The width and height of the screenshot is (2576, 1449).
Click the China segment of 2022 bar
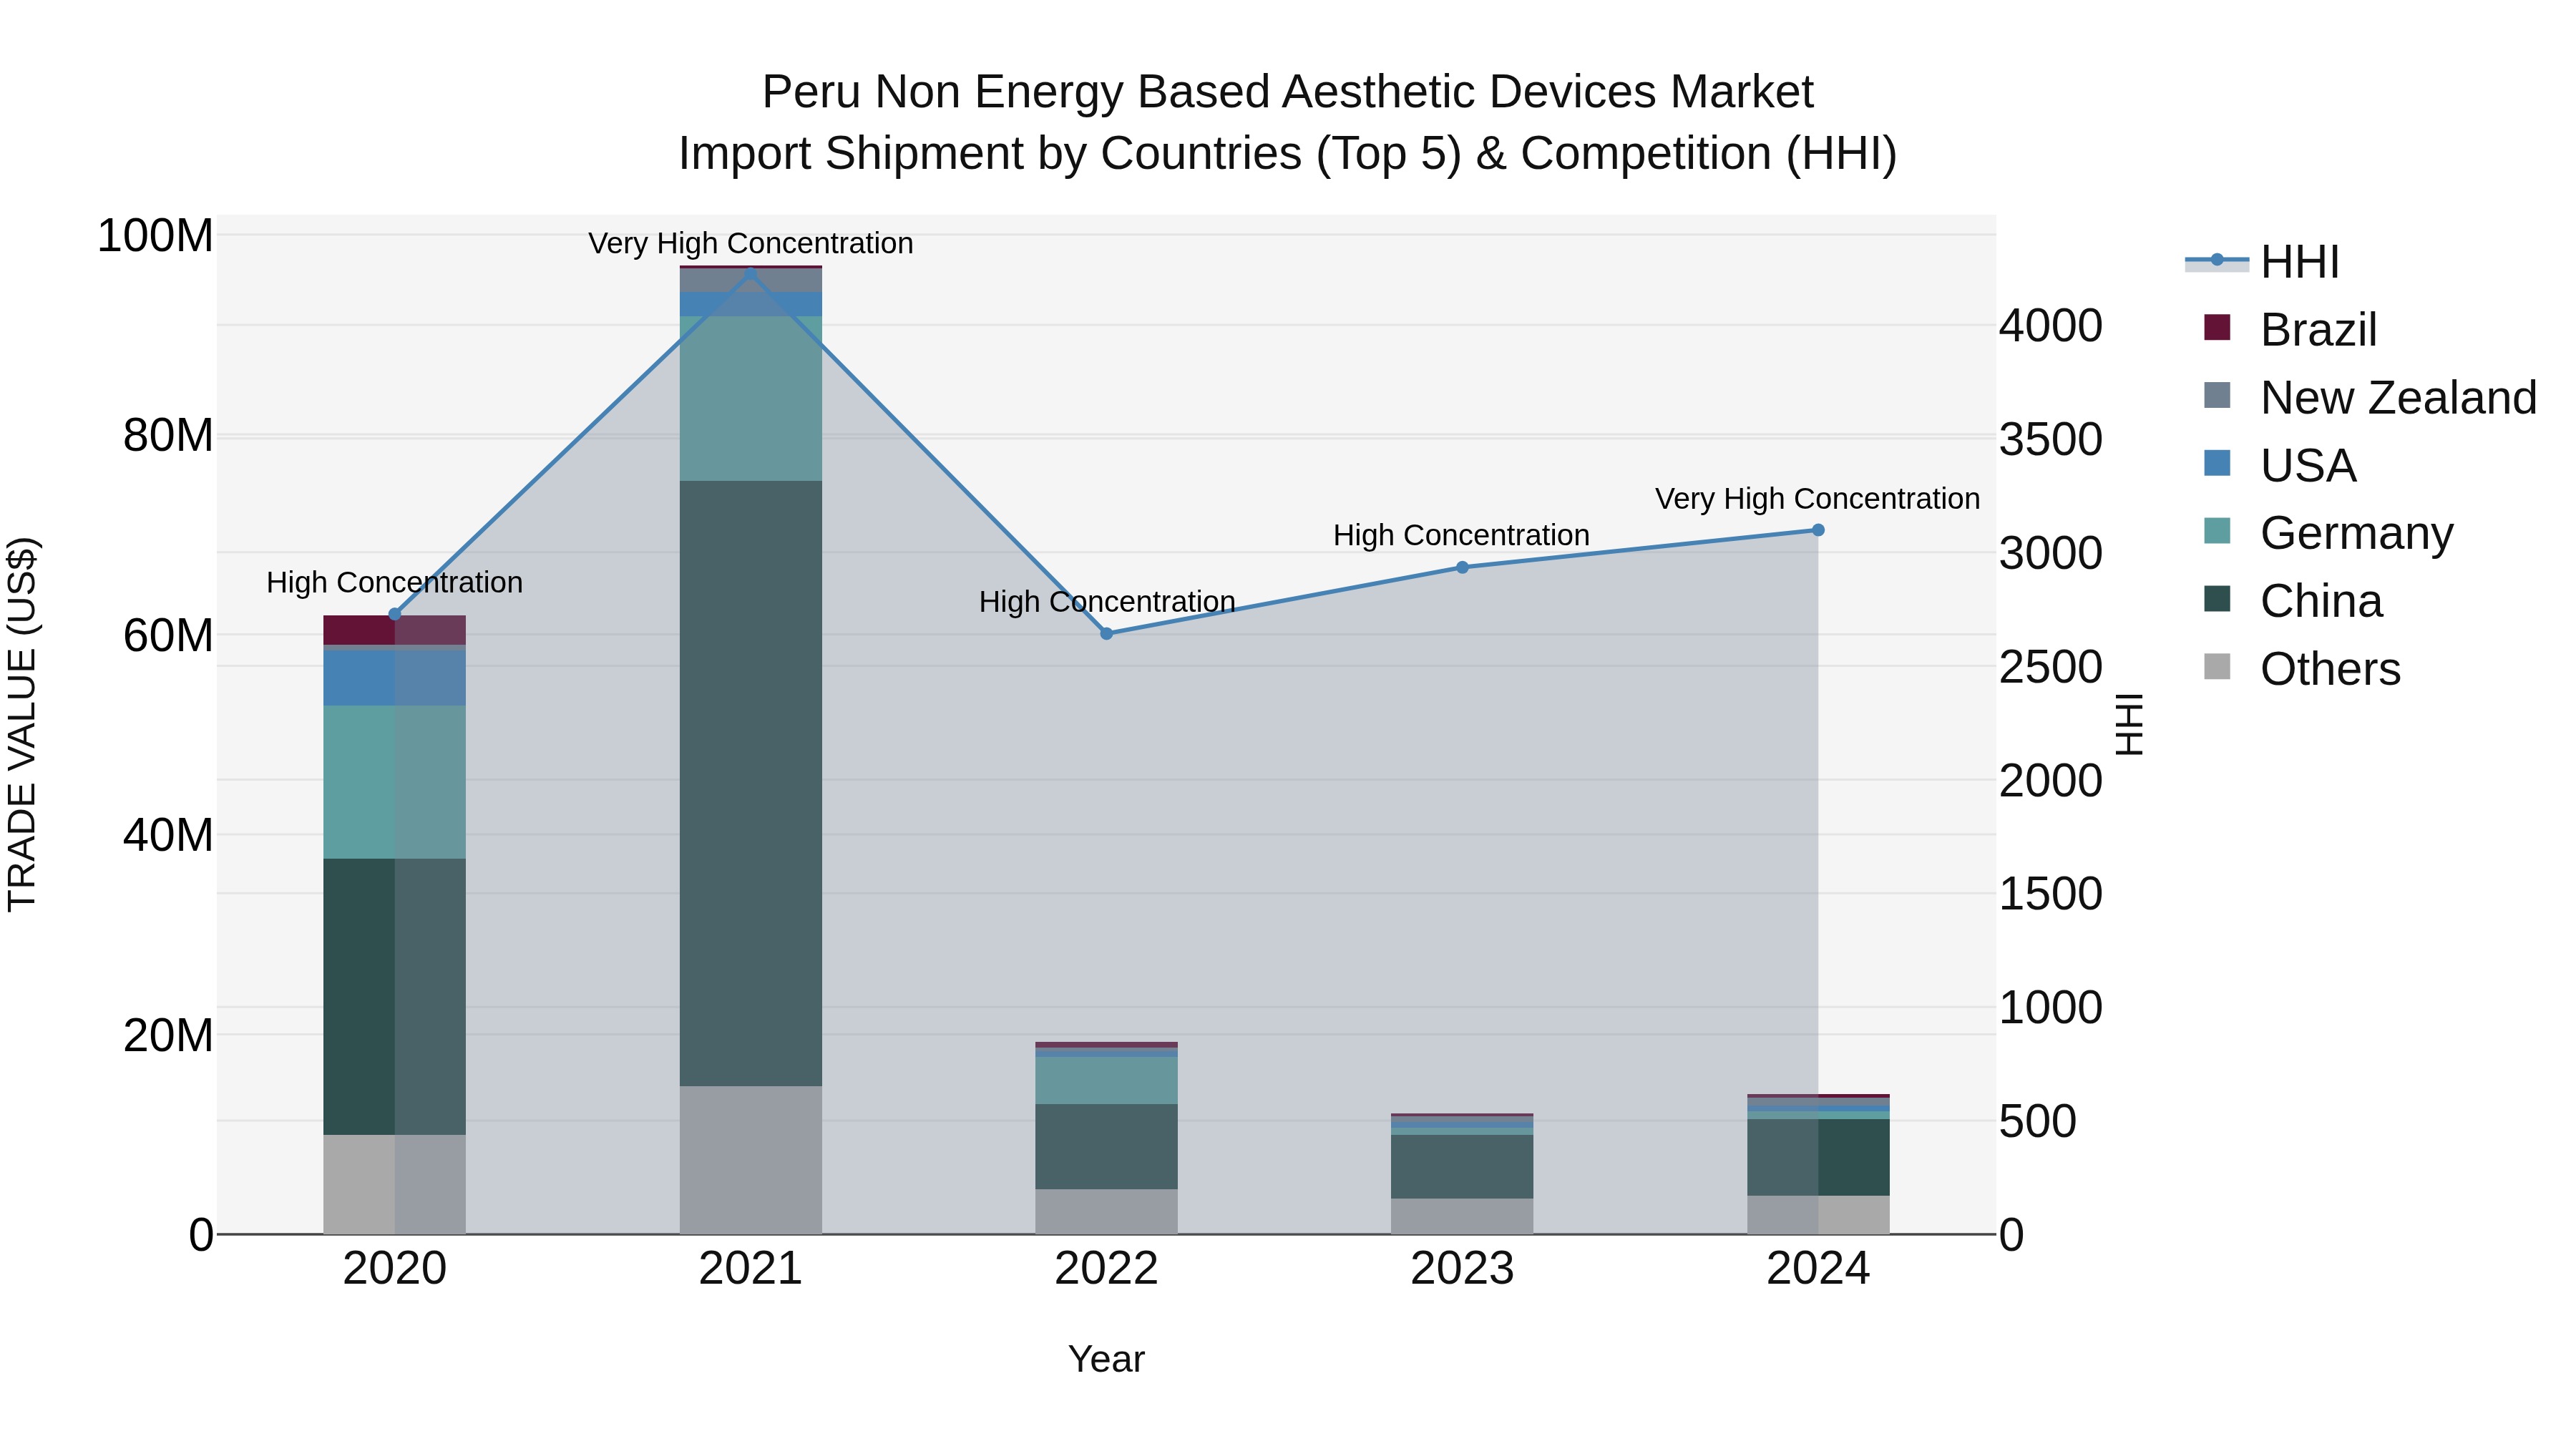1106,1146
